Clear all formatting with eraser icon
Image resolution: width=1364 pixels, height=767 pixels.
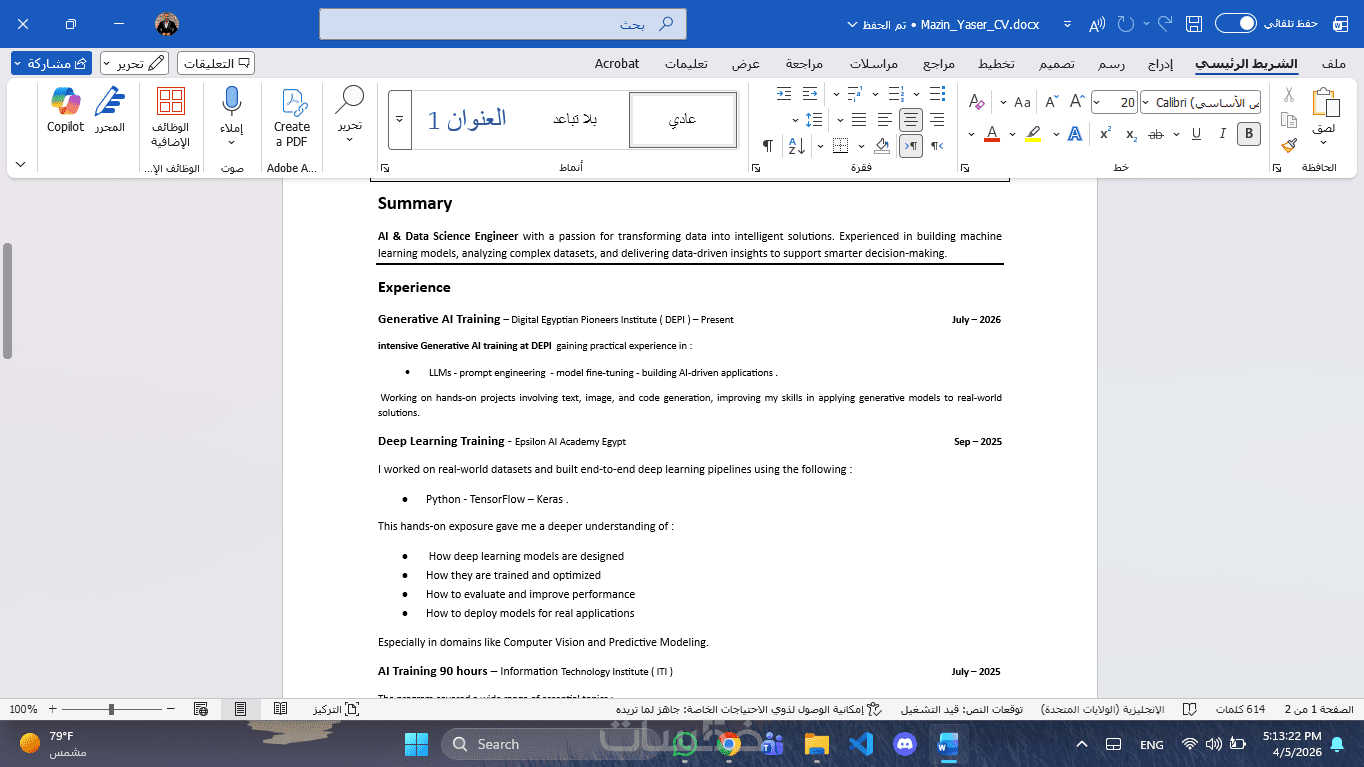tap(977, 102)
